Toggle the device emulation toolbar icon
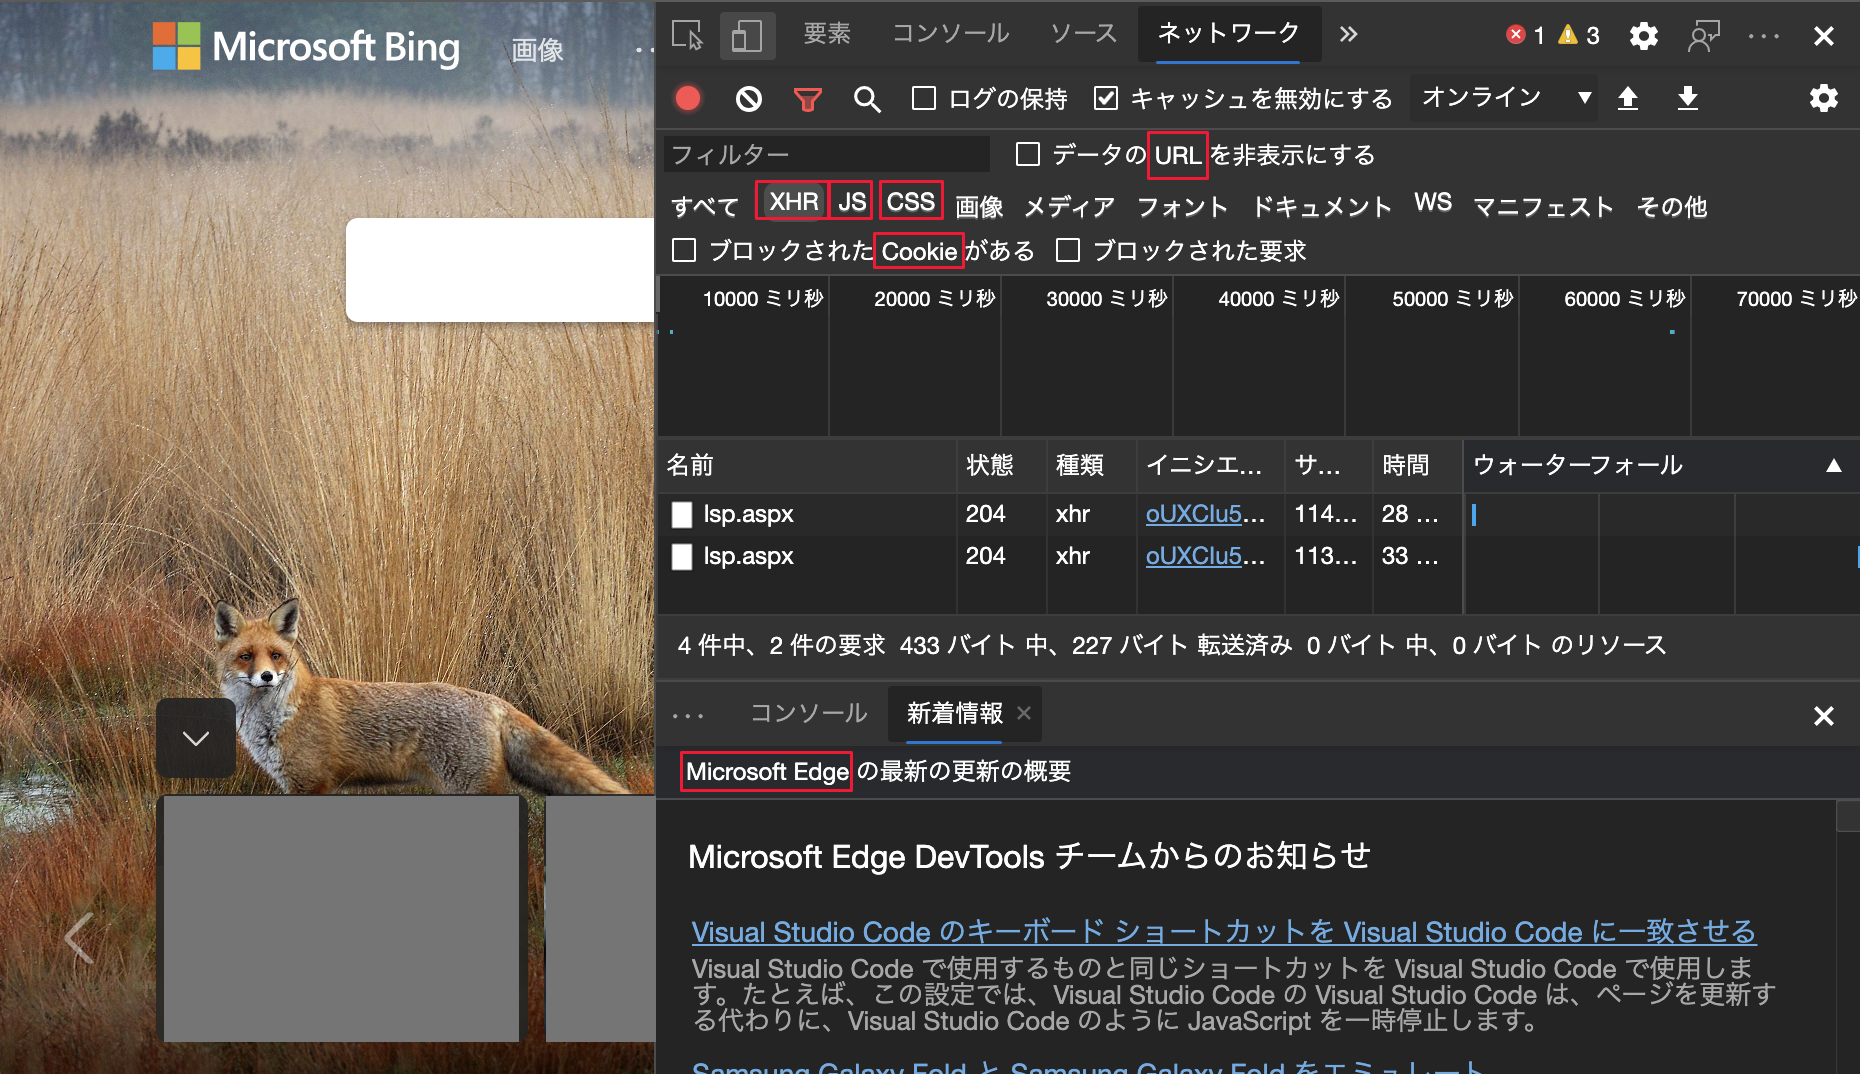1860x1074 pixels. point(746,34)
